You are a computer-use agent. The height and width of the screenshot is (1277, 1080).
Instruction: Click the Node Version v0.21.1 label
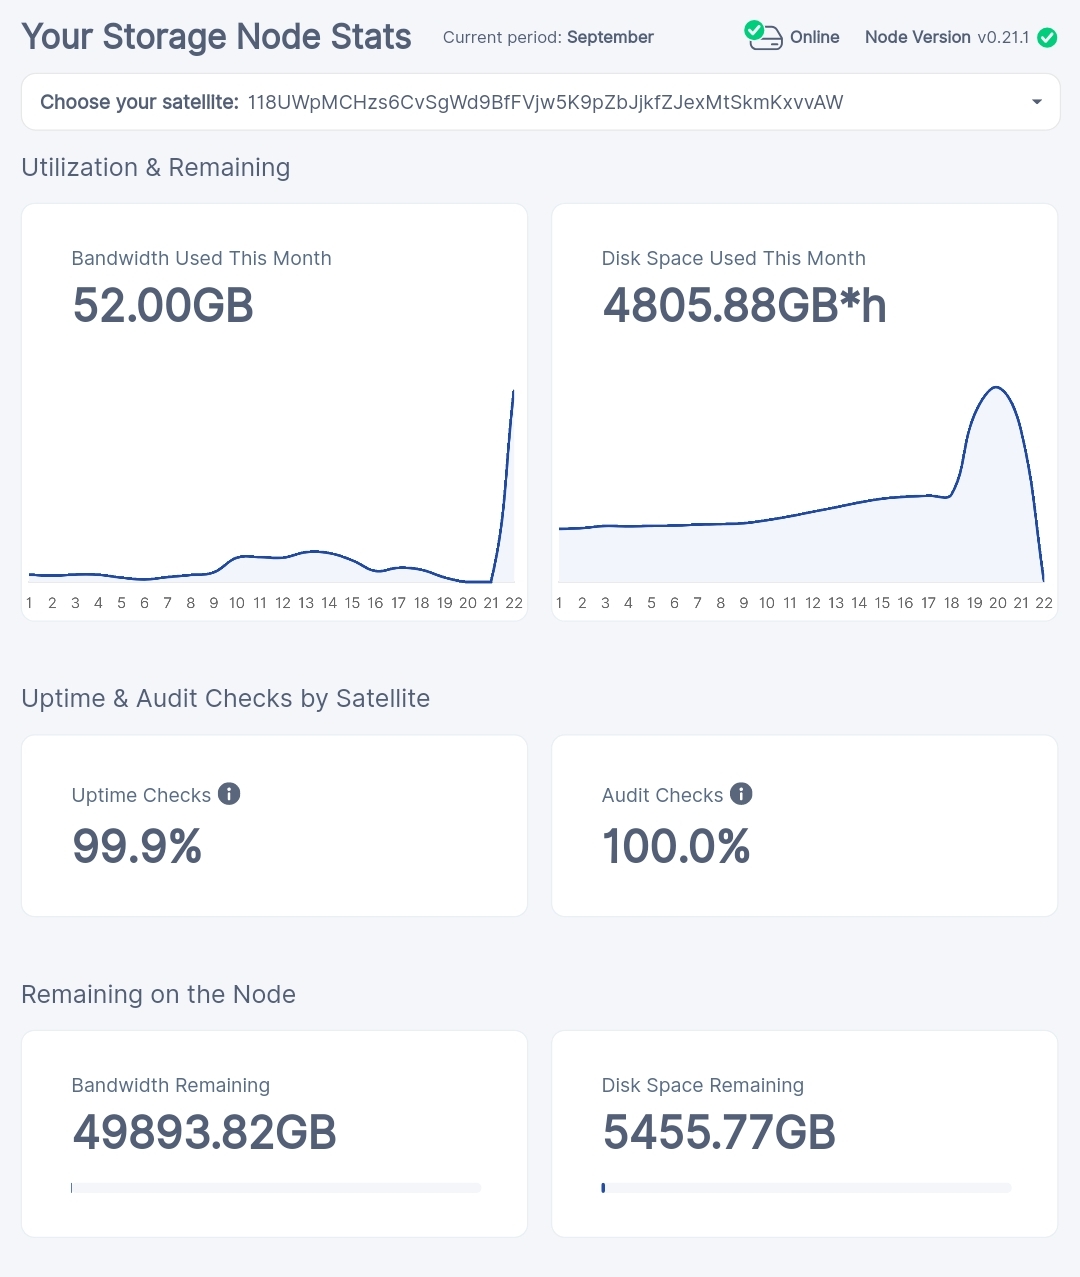947,37
